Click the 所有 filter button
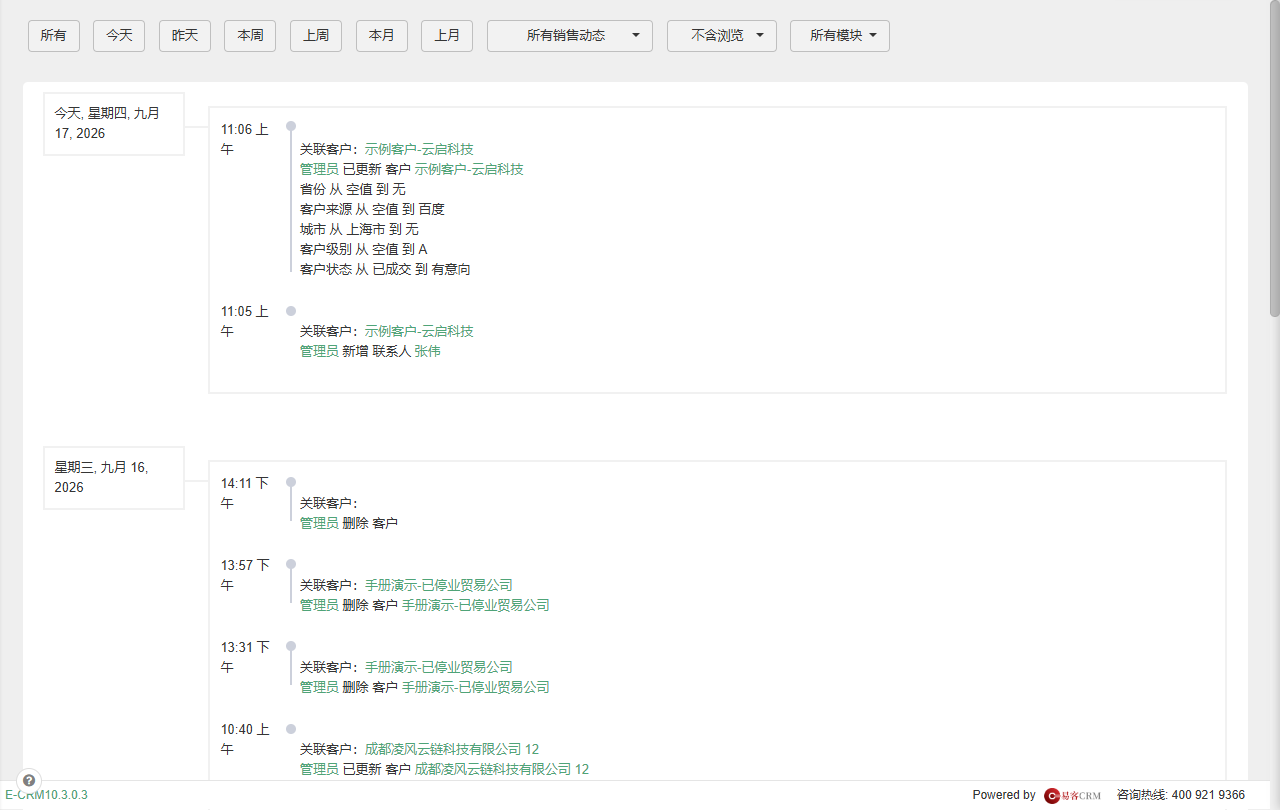Image resolution: width=1280 pixels, height=810 pixels. click(x=54, y=36)
